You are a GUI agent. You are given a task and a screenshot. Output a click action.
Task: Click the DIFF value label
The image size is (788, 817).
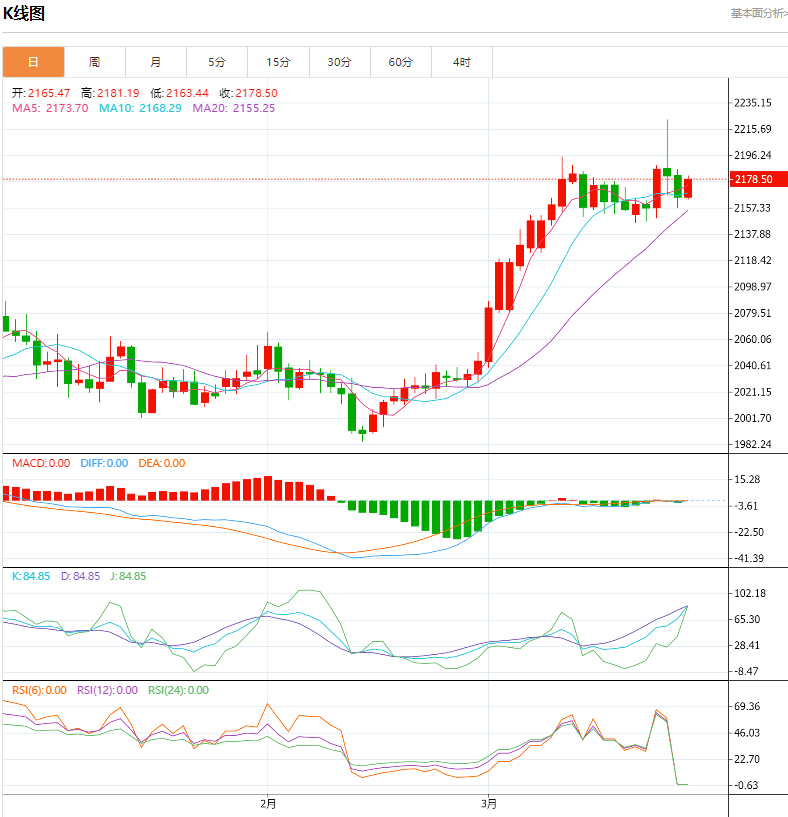[103, 463]
